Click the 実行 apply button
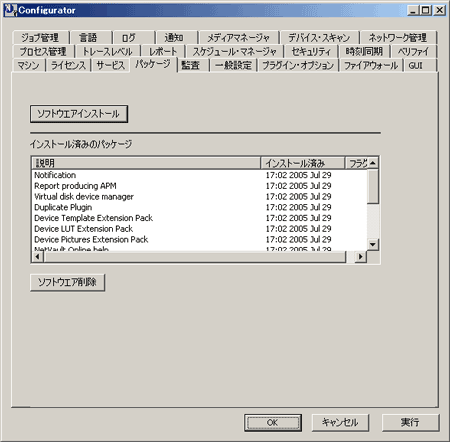Screen dimensions: 450x442 [410, 423]
